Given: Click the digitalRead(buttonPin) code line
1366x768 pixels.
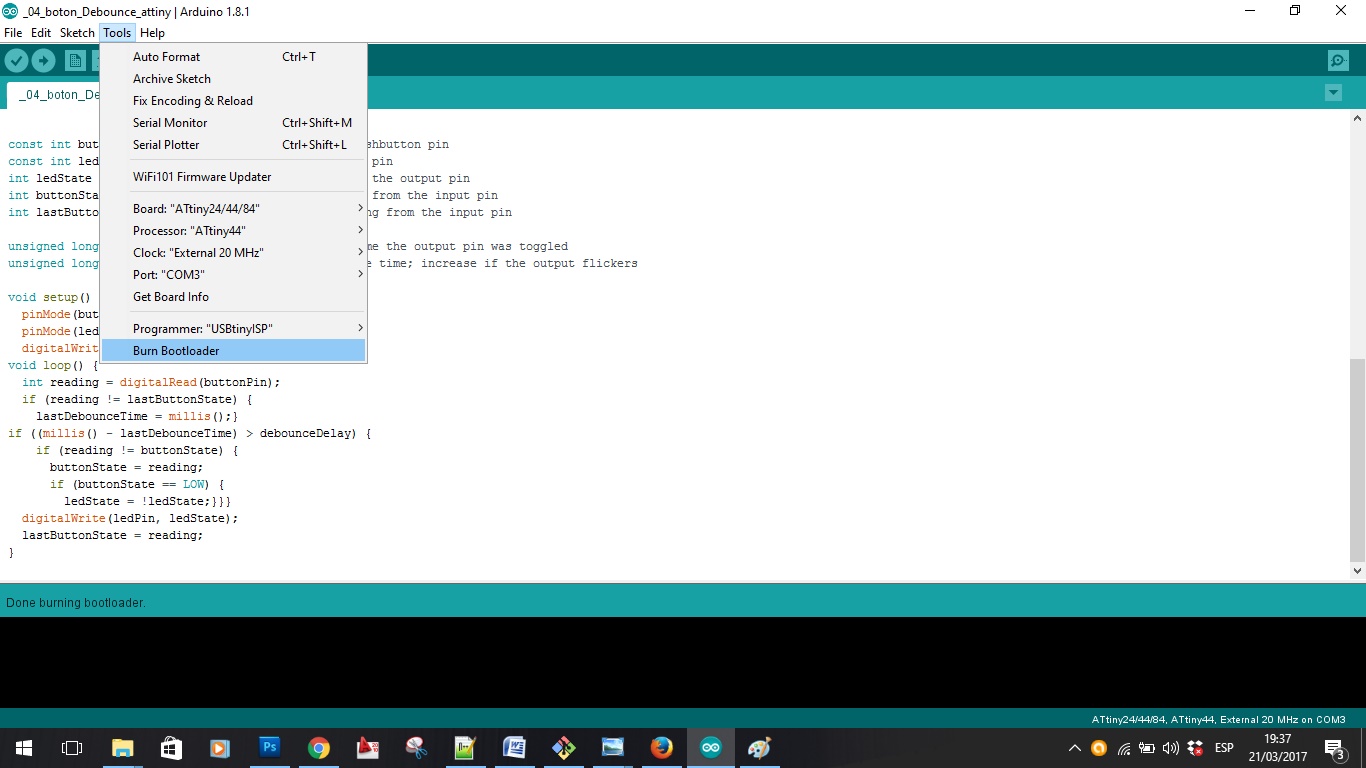Looking at the screenshot, I should point(151,382).
